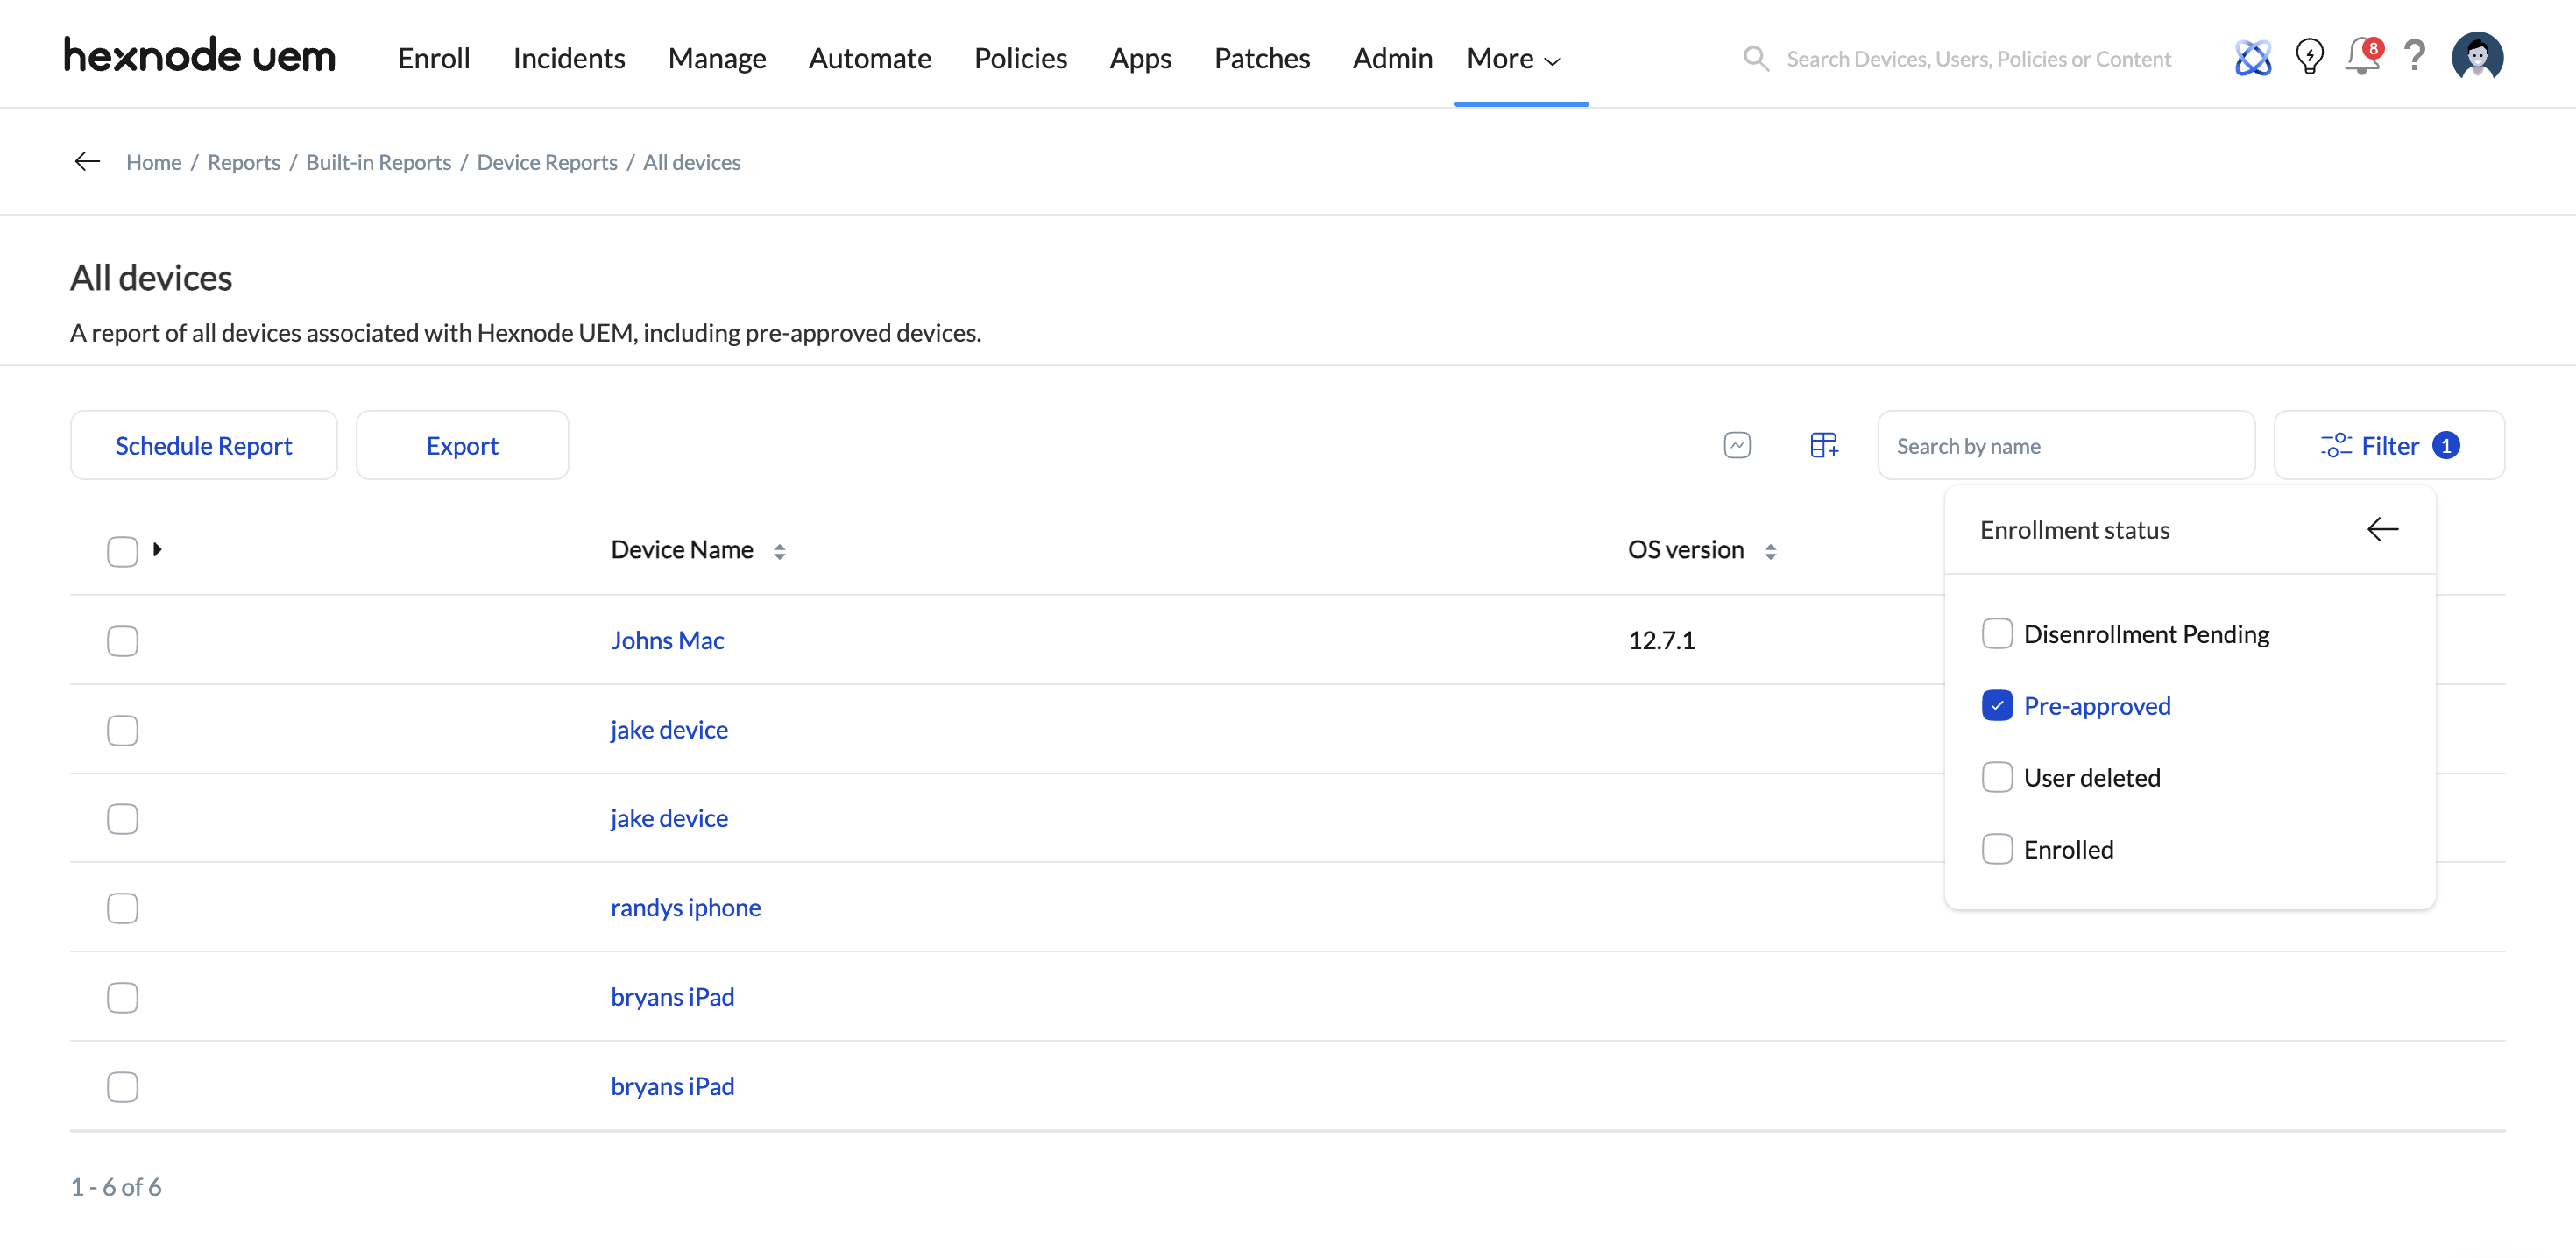Open the user profile avatar
This screenshot has width=2576, height=1258.
[x=2476, y=57]
